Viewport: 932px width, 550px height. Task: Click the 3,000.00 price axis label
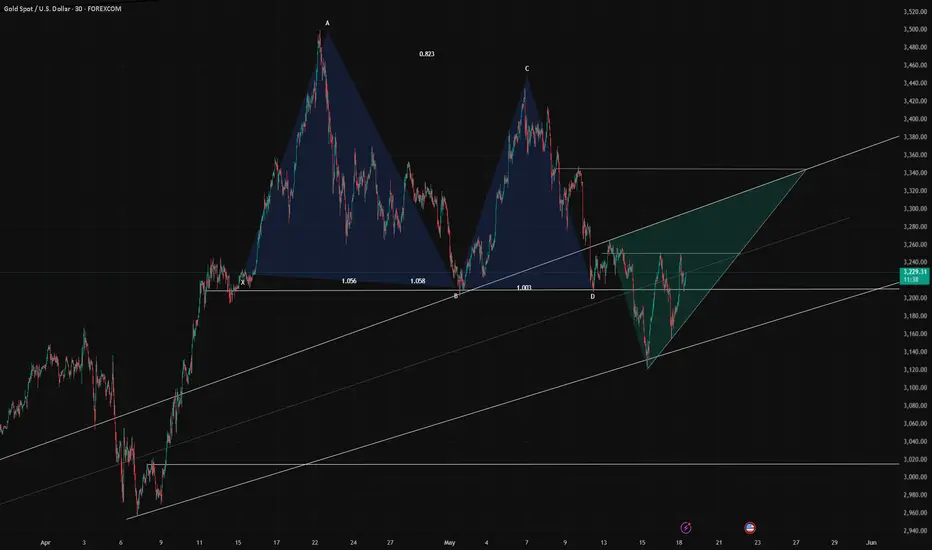[x=915, y=477]
